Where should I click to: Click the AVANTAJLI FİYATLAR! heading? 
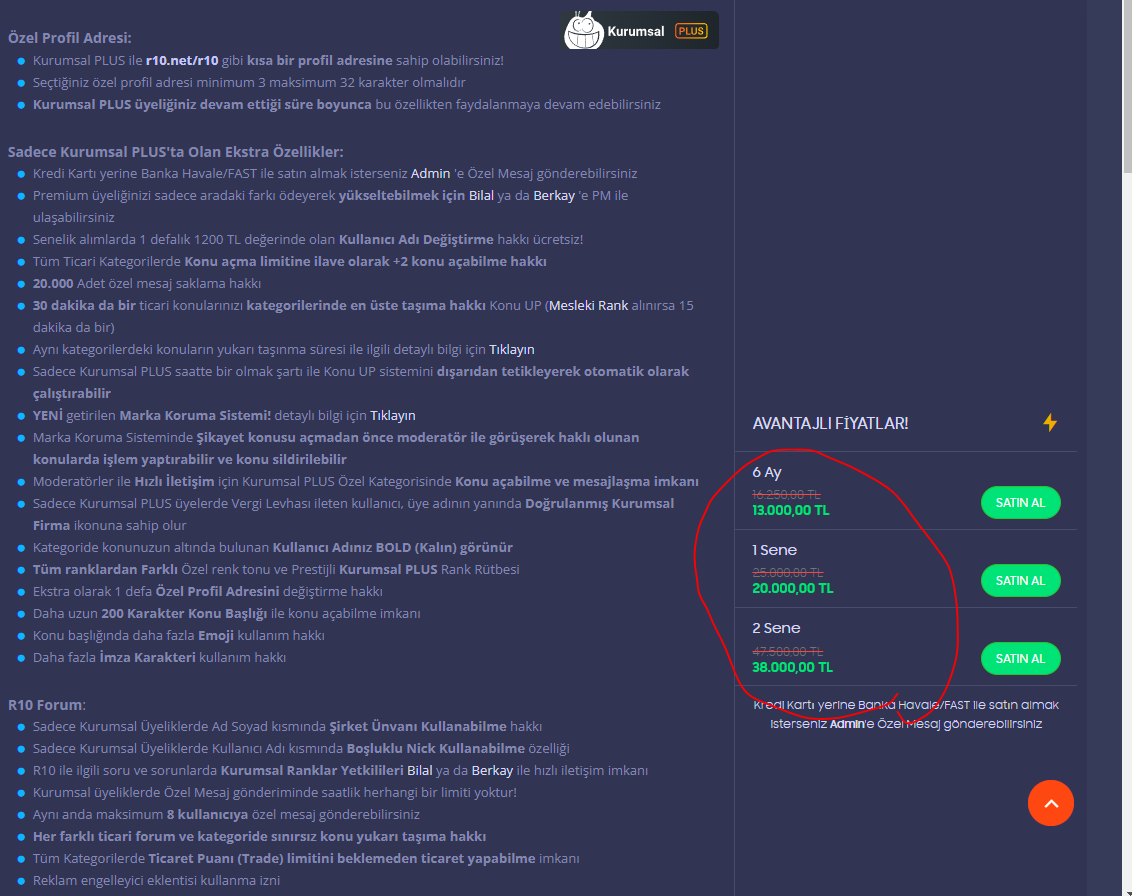[830, 423]
